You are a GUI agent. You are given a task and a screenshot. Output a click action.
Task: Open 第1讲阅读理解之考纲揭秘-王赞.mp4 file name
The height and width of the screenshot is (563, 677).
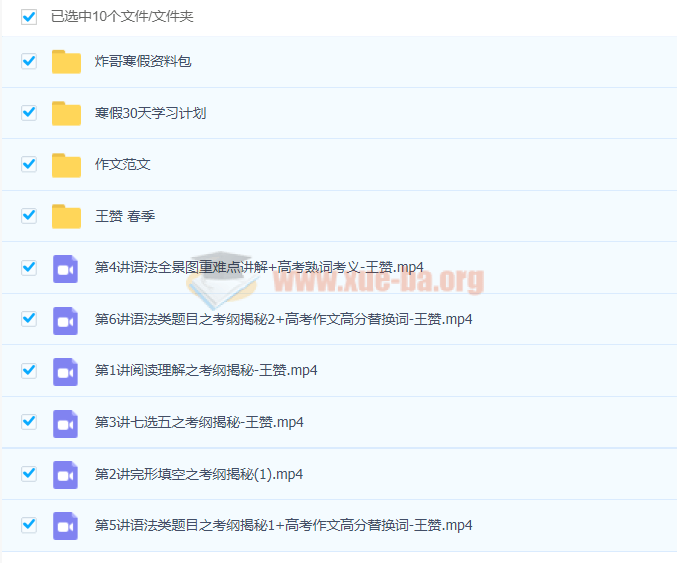206,371
